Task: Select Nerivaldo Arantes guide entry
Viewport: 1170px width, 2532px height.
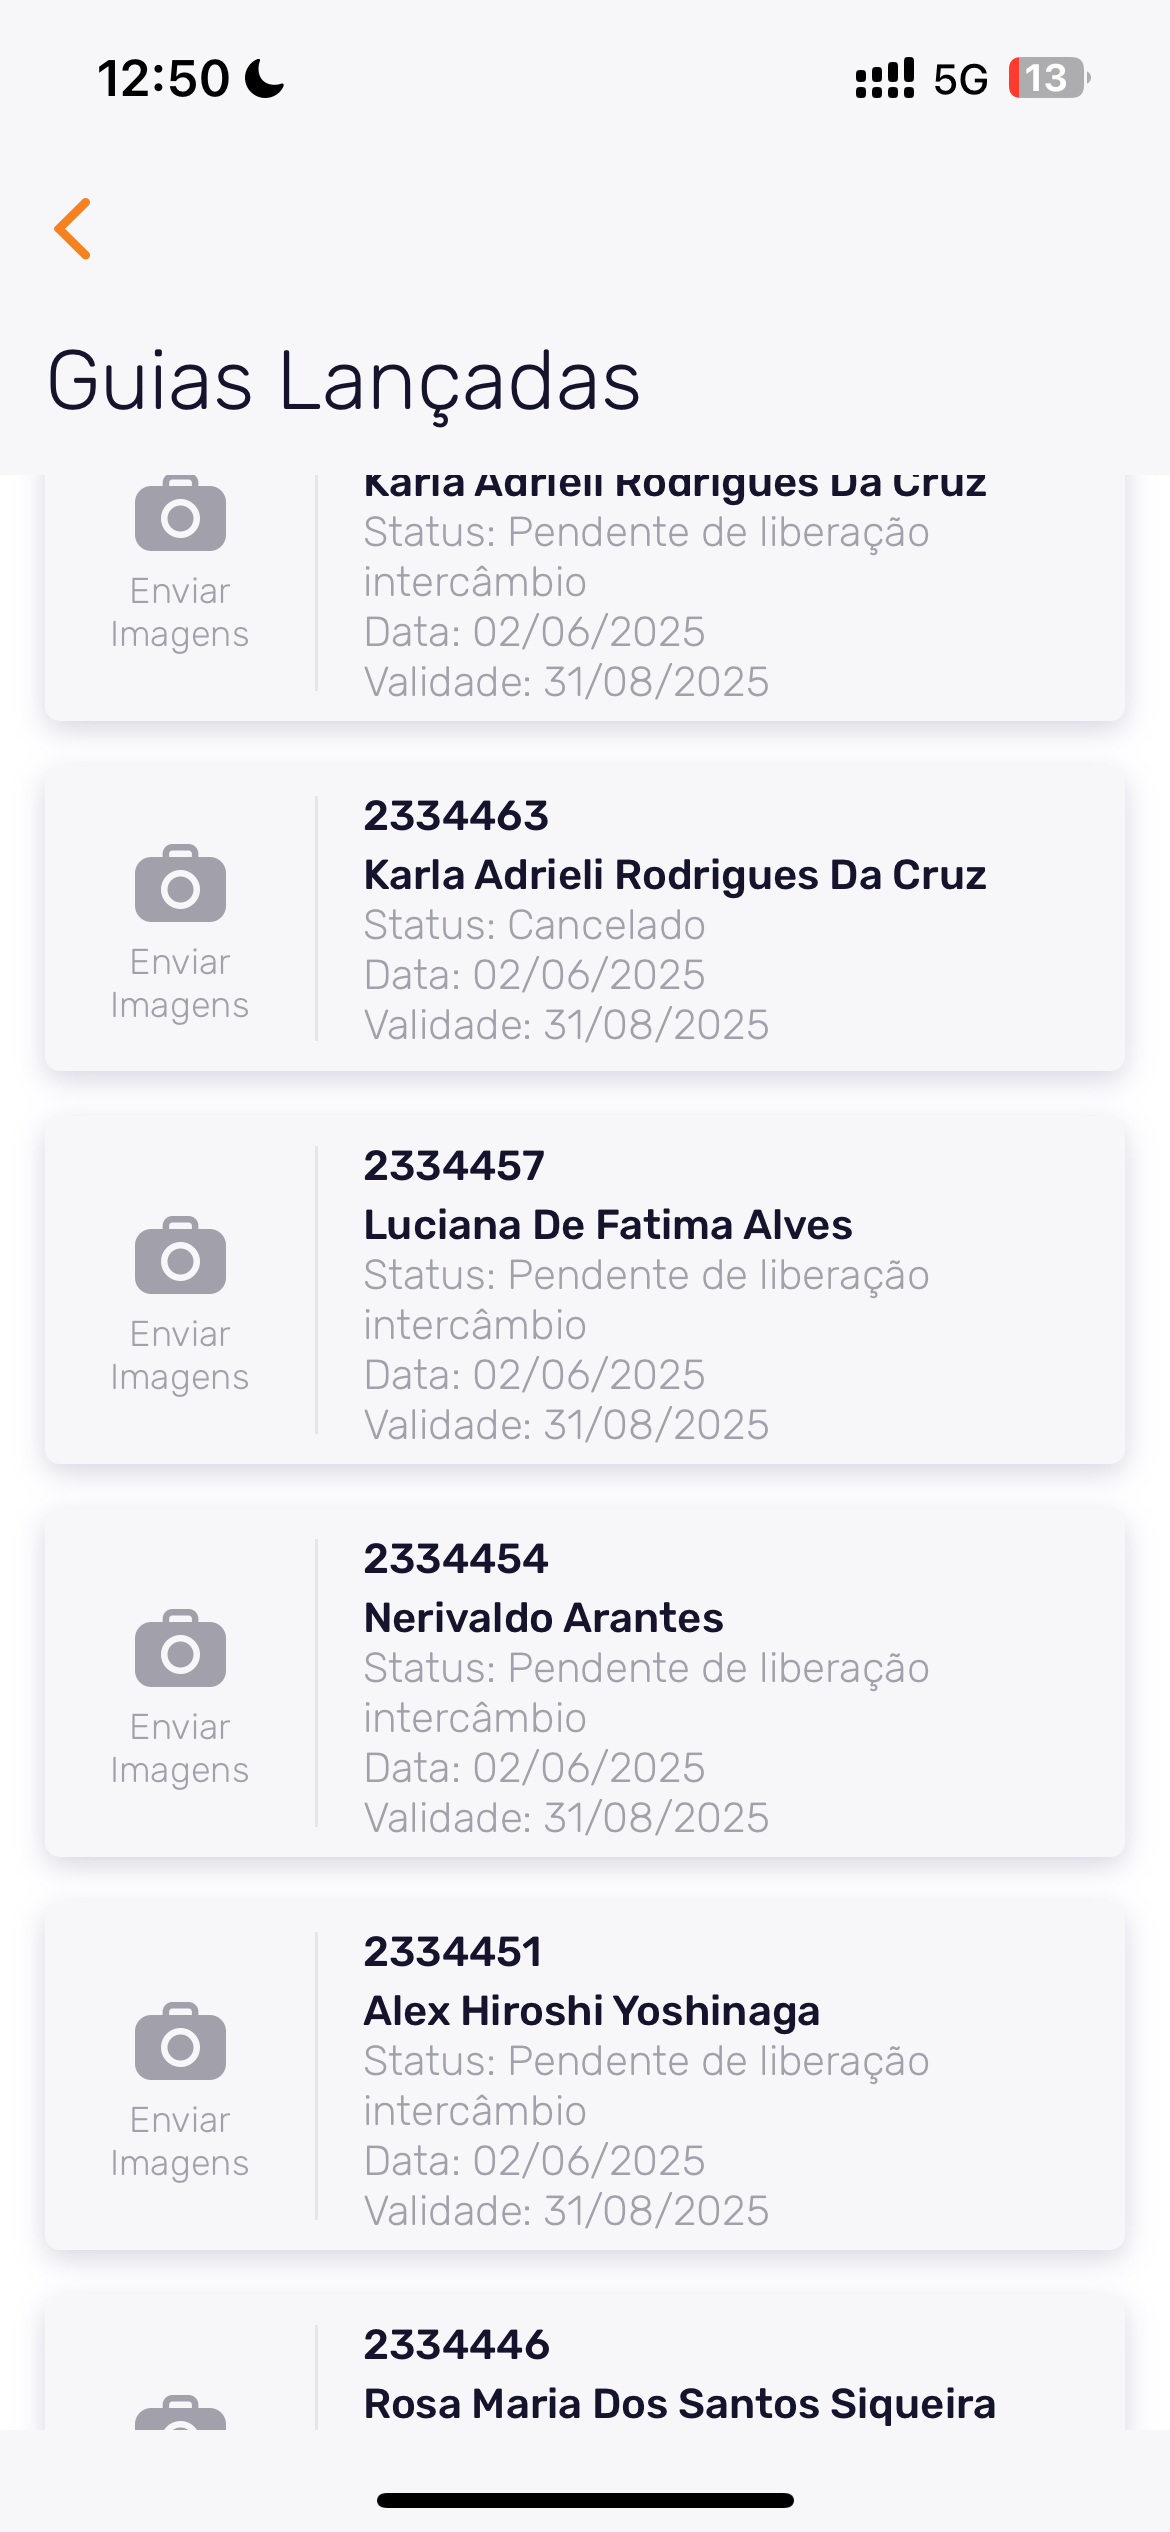Action: [x=543, y=1618]
